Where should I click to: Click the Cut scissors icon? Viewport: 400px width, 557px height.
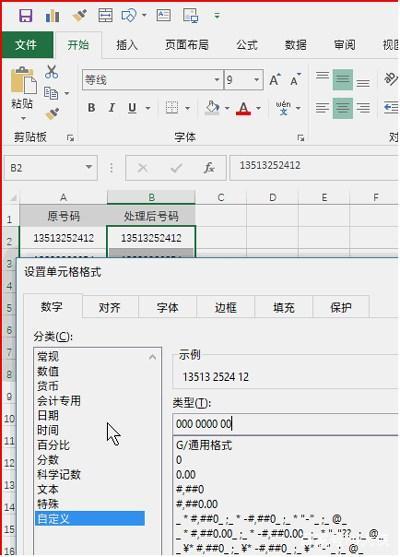52,72
